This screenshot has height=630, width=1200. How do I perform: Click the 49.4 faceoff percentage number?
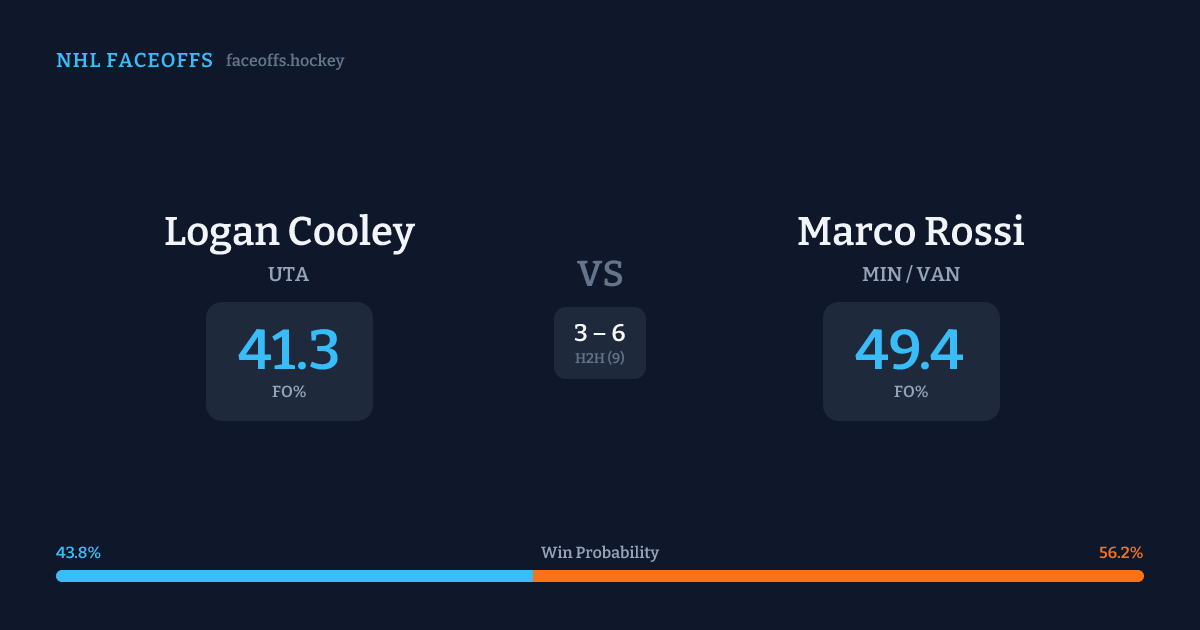(910, 350)
